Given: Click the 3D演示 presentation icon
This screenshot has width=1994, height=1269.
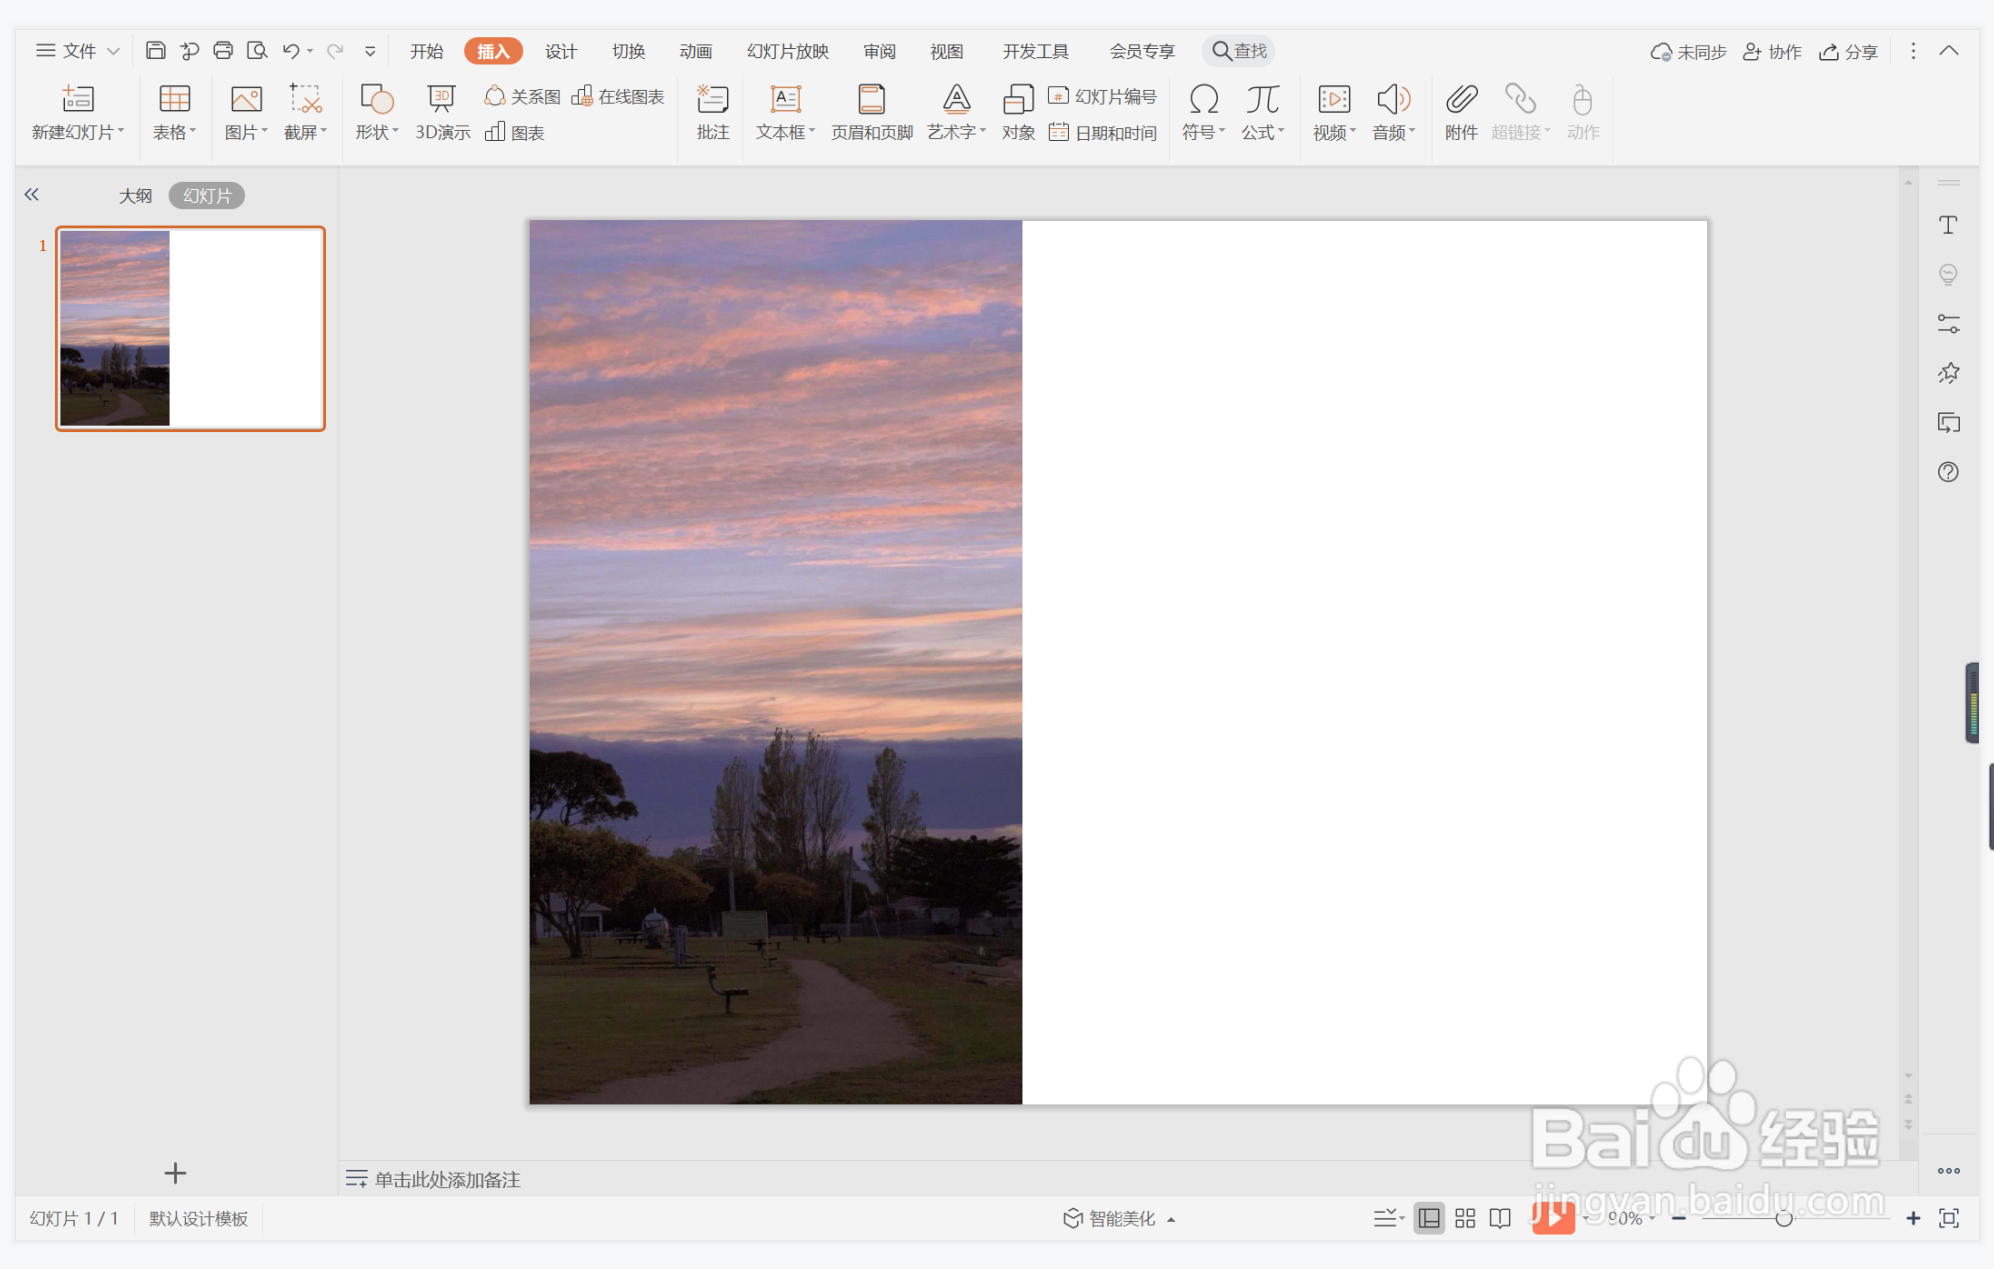Looking at the screenshot, I should click(441, 99).
